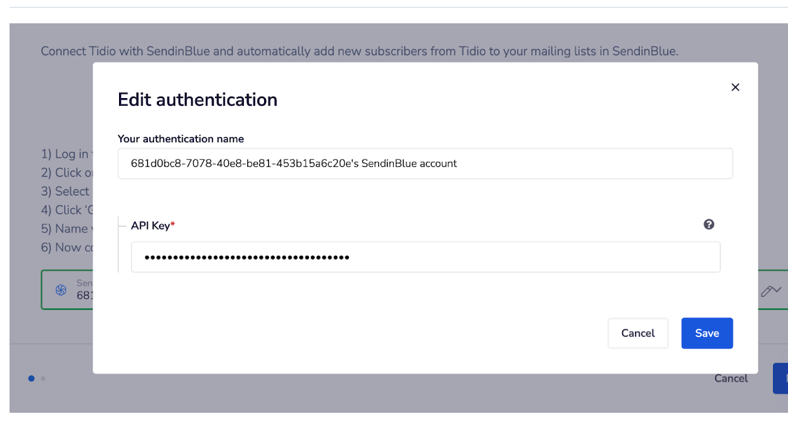Screen dimensions: 788x425
Task: Click step 1 "Log in" instruction text
Action: pos(66,154)
